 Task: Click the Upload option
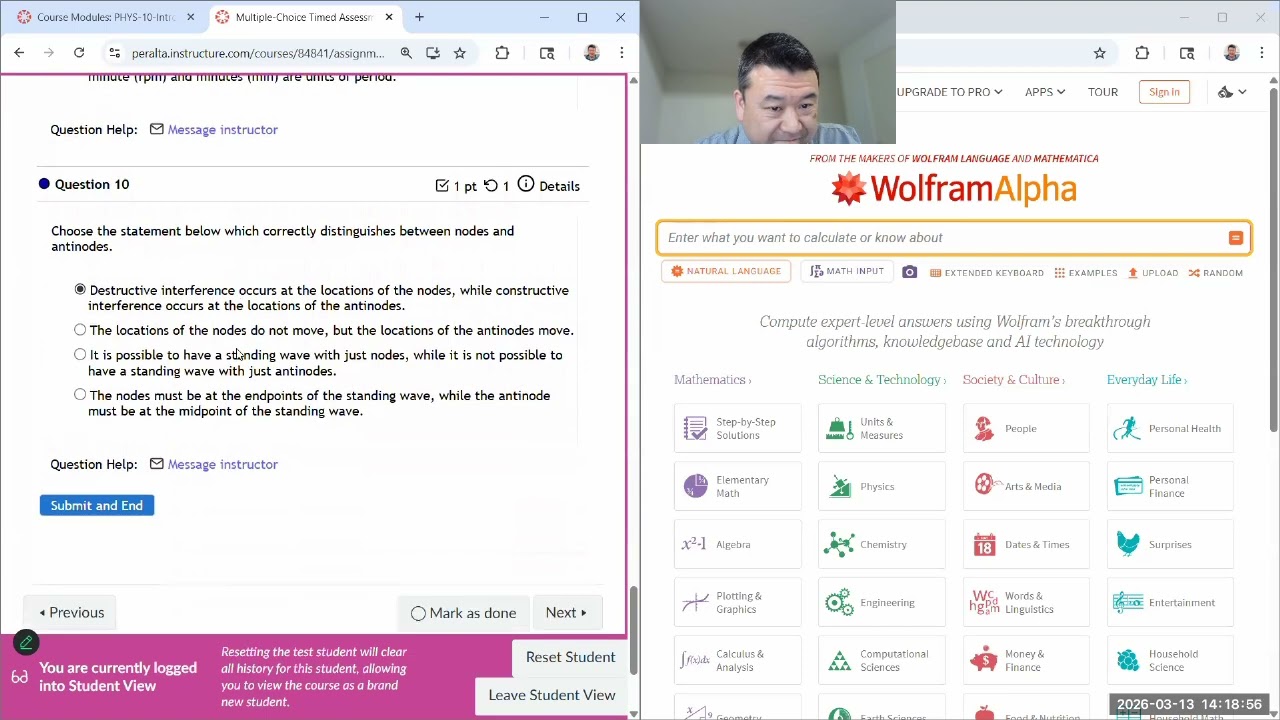click(x=1153, y=273)
